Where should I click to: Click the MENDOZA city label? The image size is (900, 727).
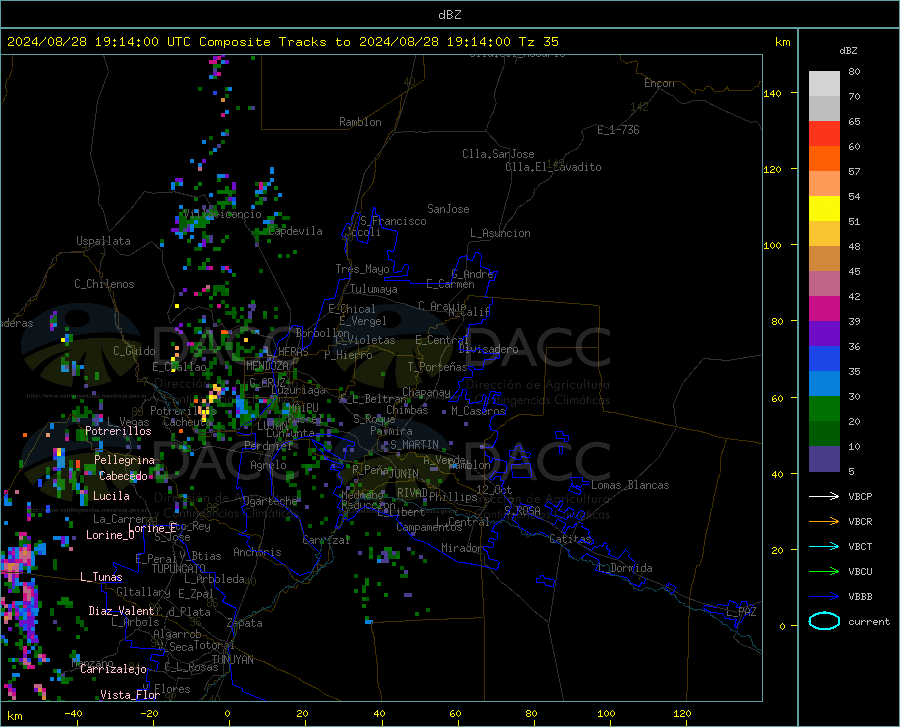(267, 366)
